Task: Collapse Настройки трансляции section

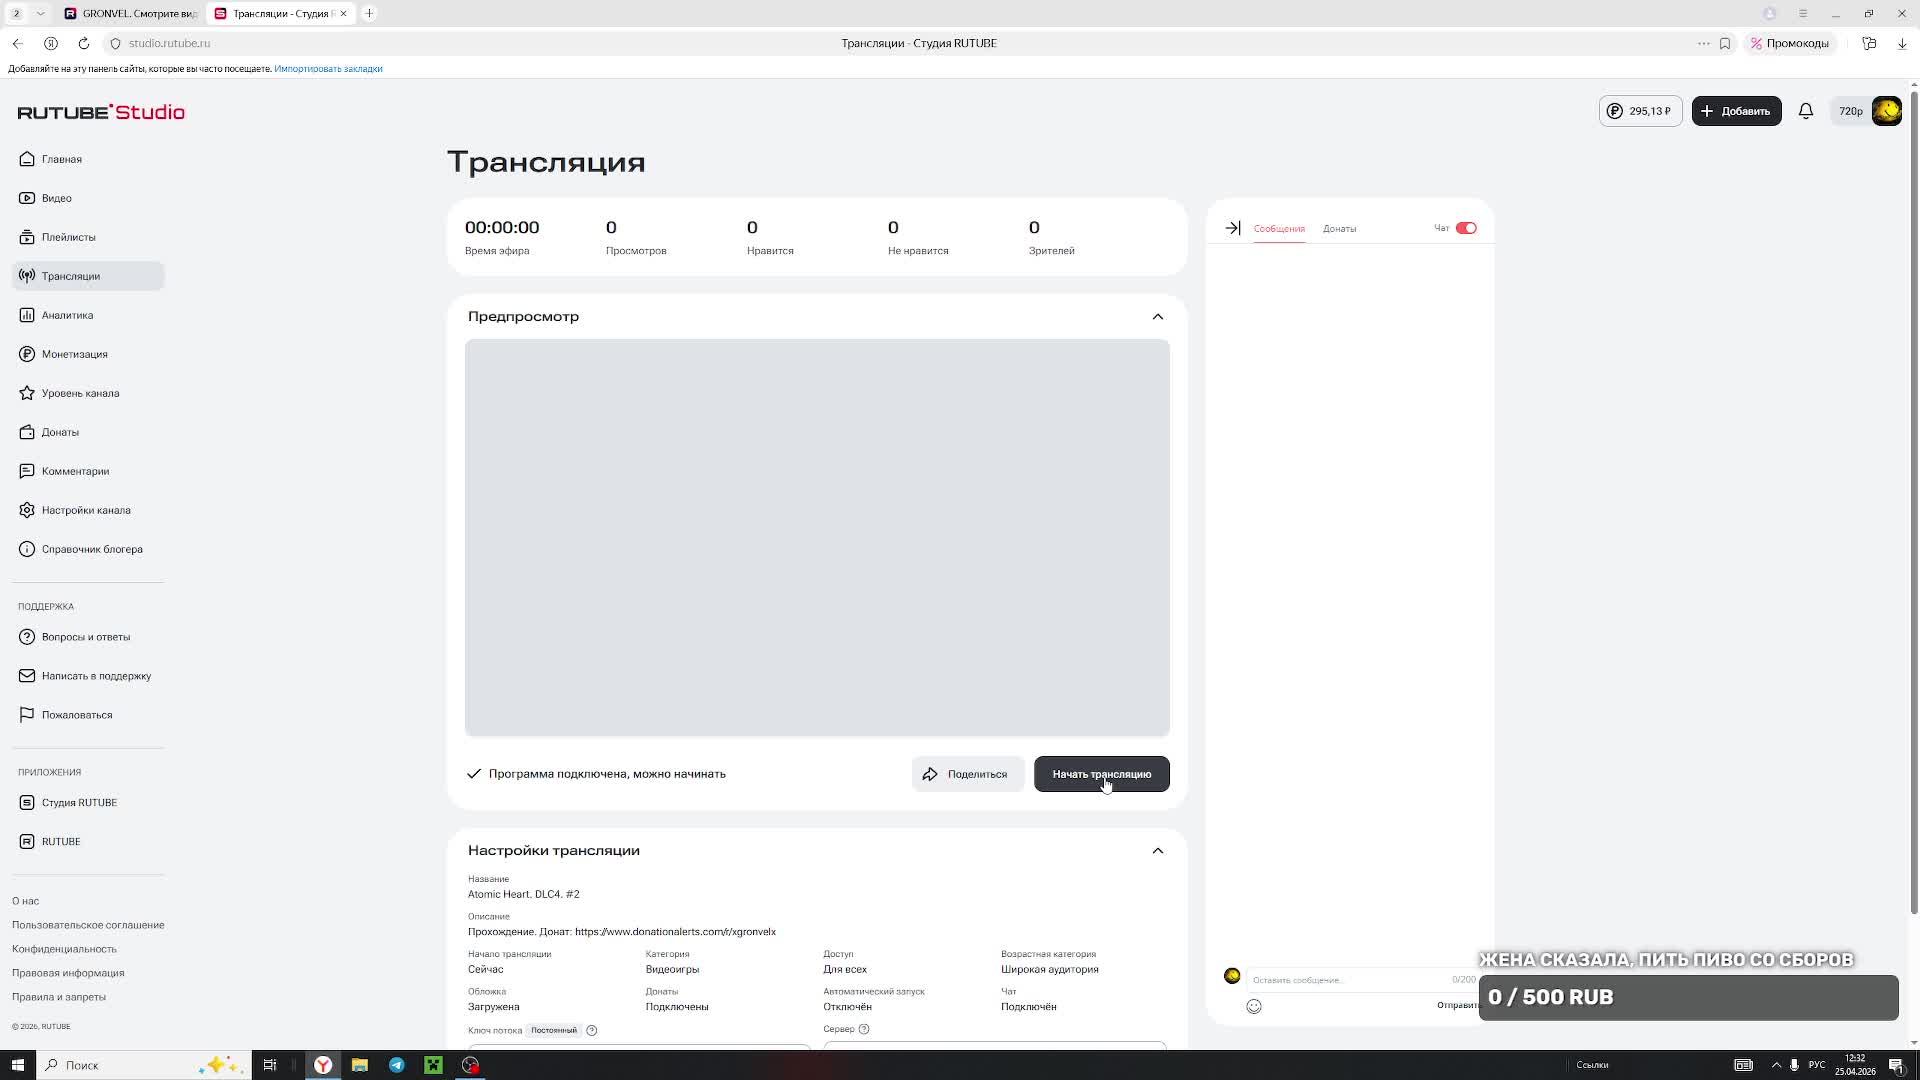Action: [x=1157, y=850]
